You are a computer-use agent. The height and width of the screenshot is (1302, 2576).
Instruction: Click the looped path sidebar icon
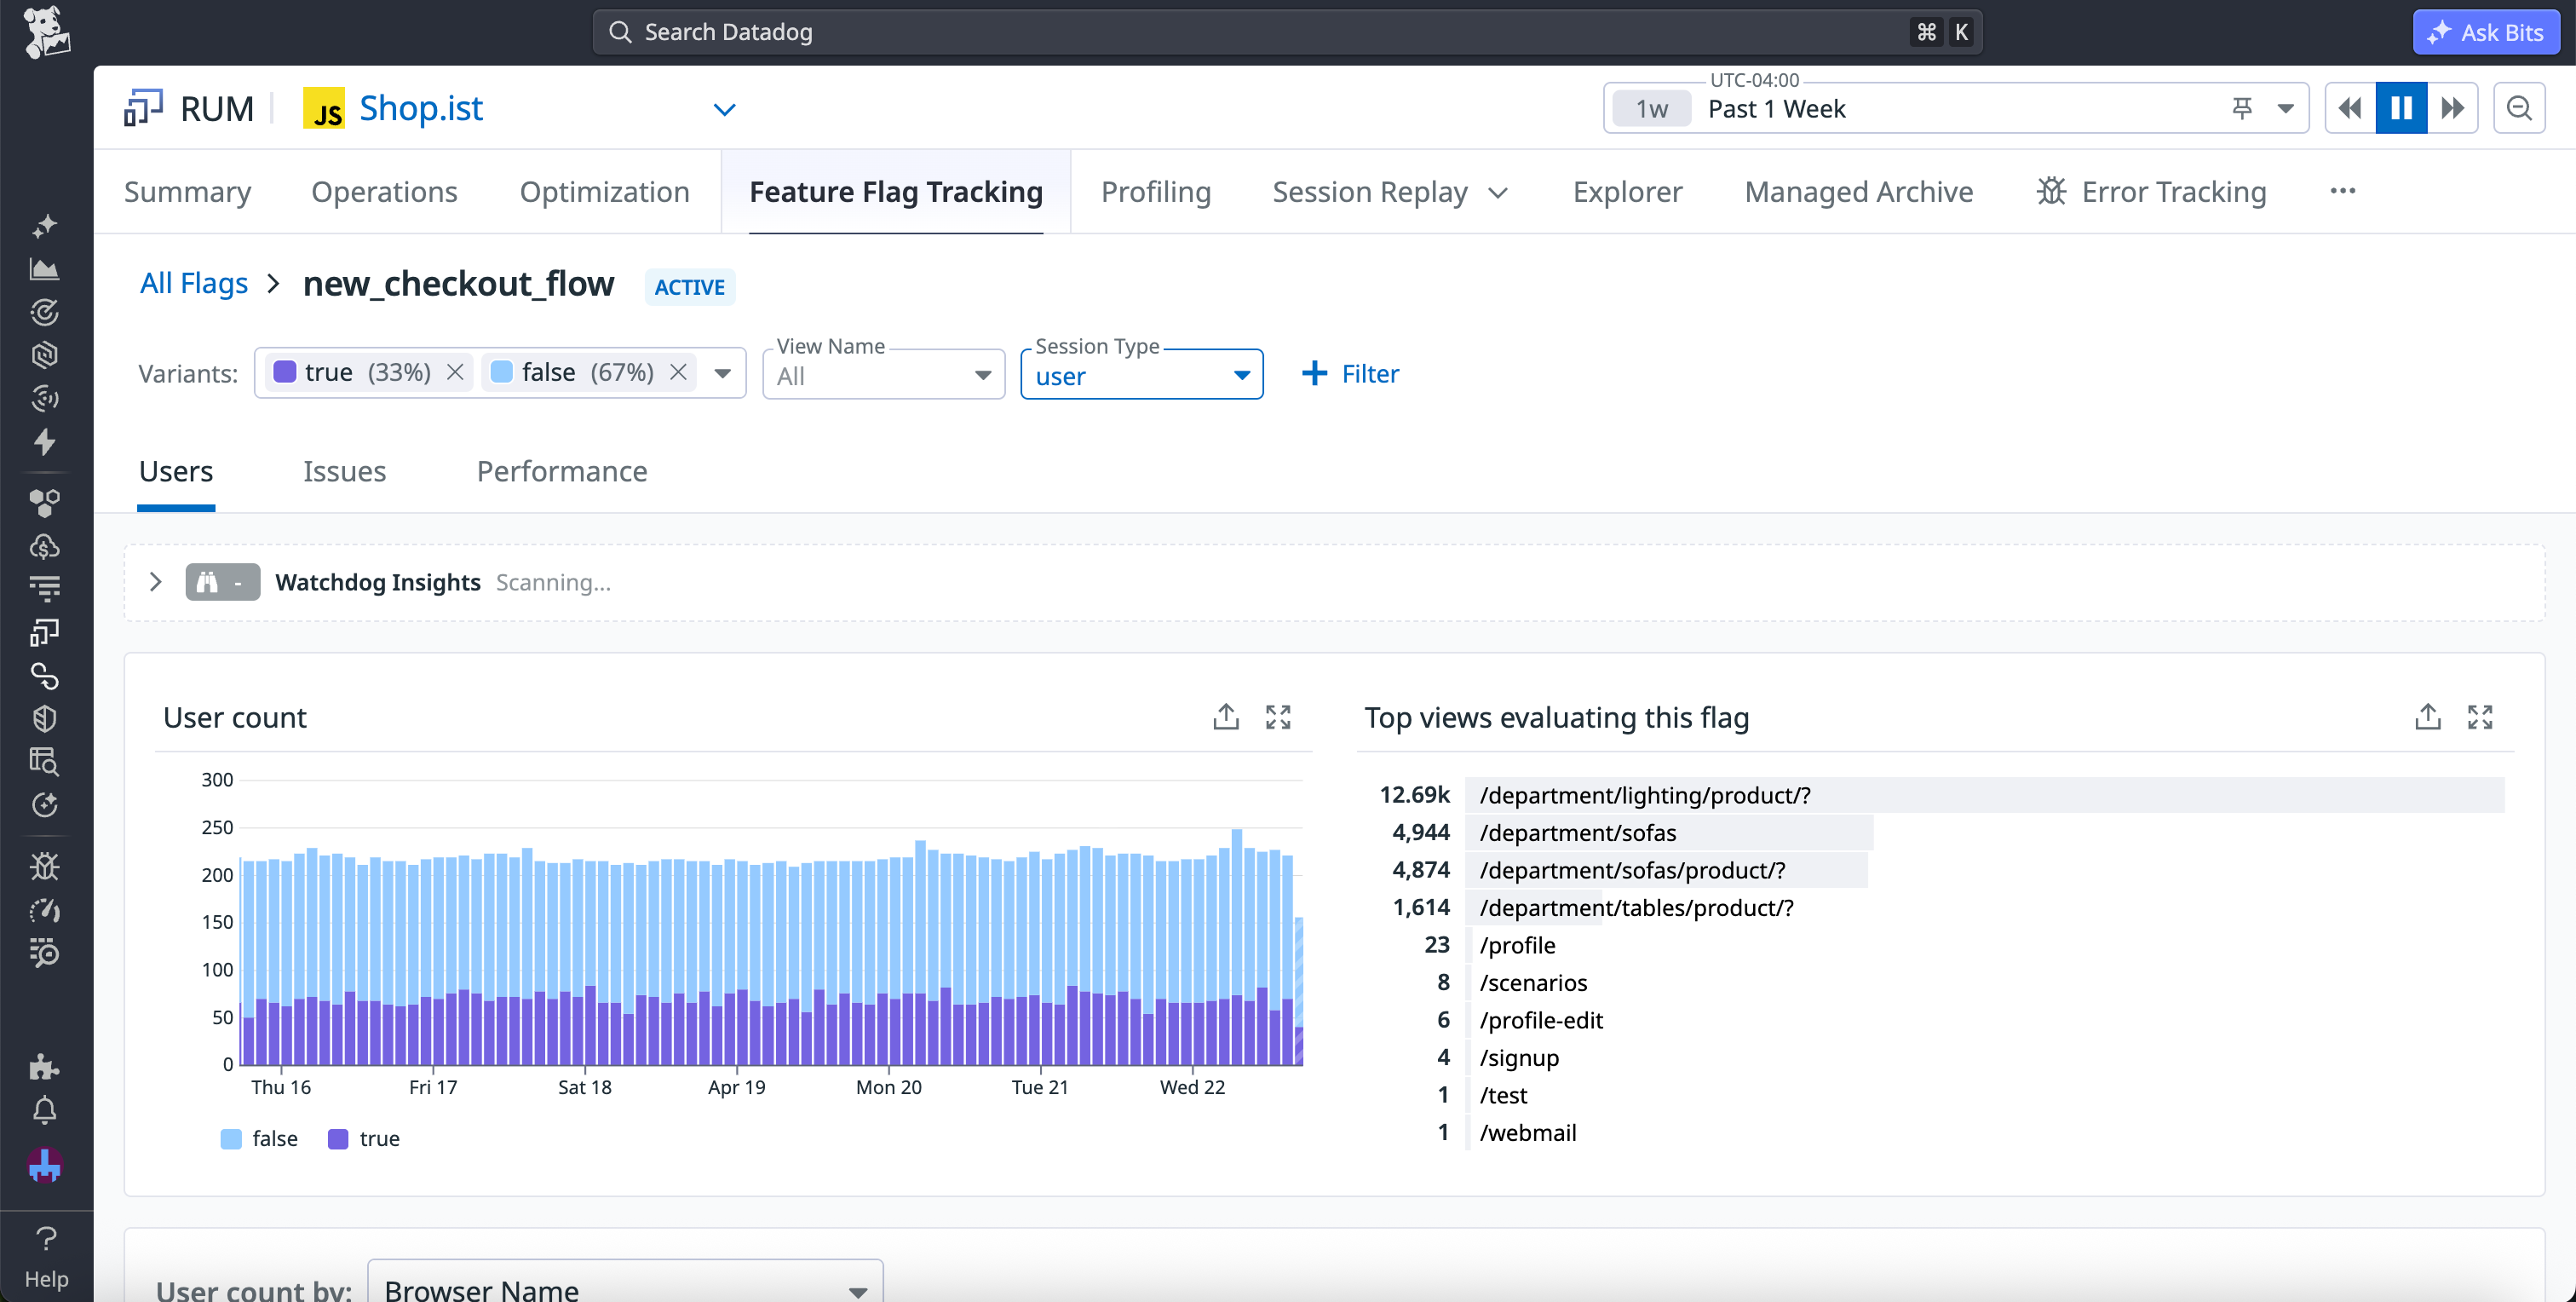tap(44, 676)
